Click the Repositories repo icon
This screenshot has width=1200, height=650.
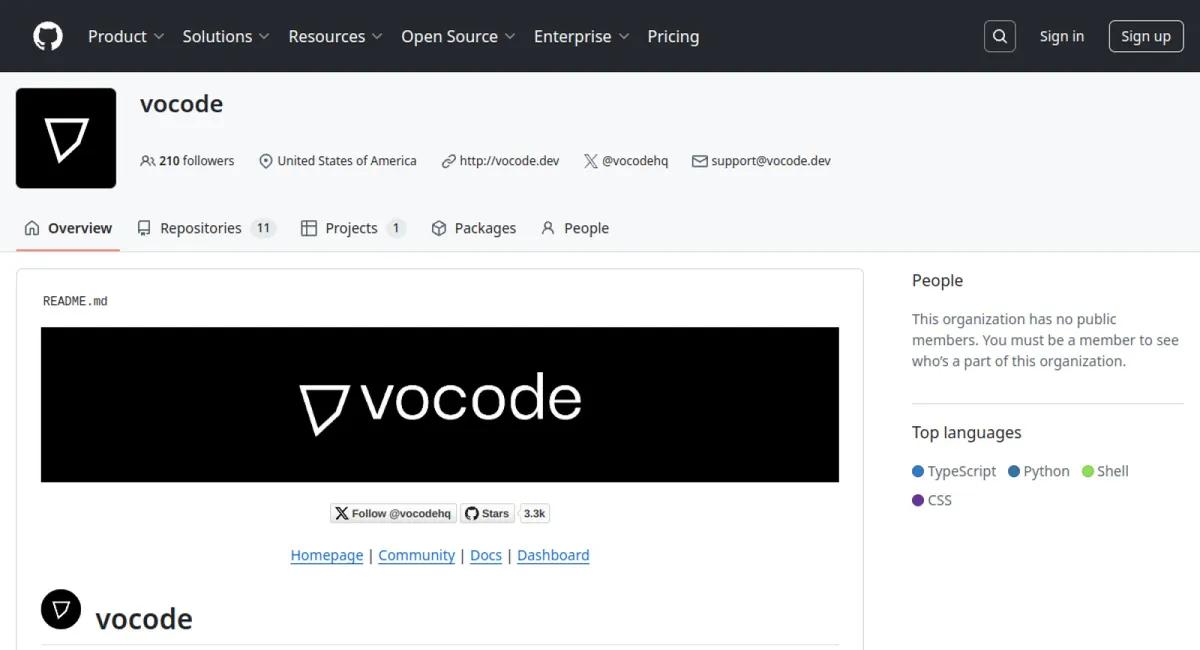[144, 228]
